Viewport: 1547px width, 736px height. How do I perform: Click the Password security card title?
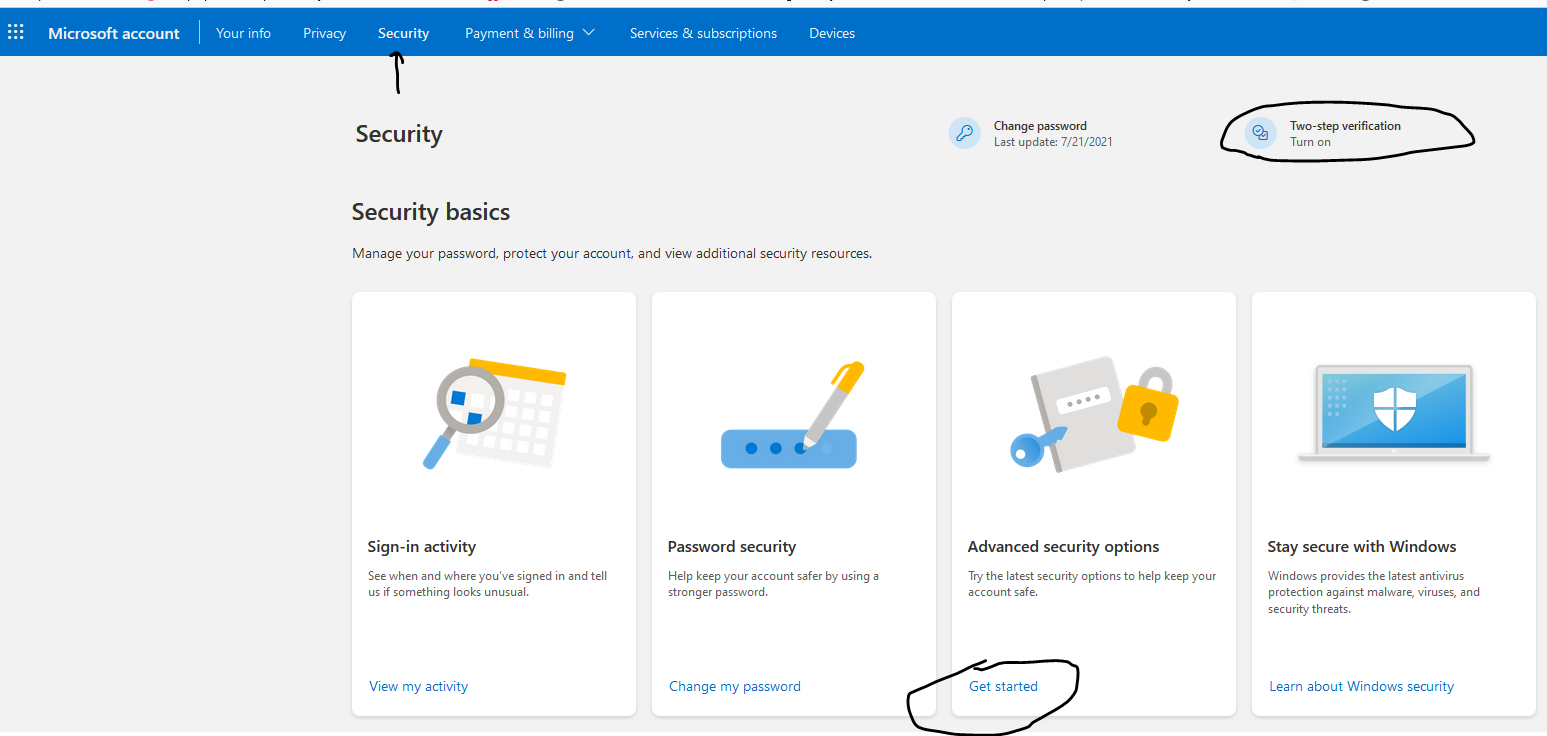pos(732,547)
